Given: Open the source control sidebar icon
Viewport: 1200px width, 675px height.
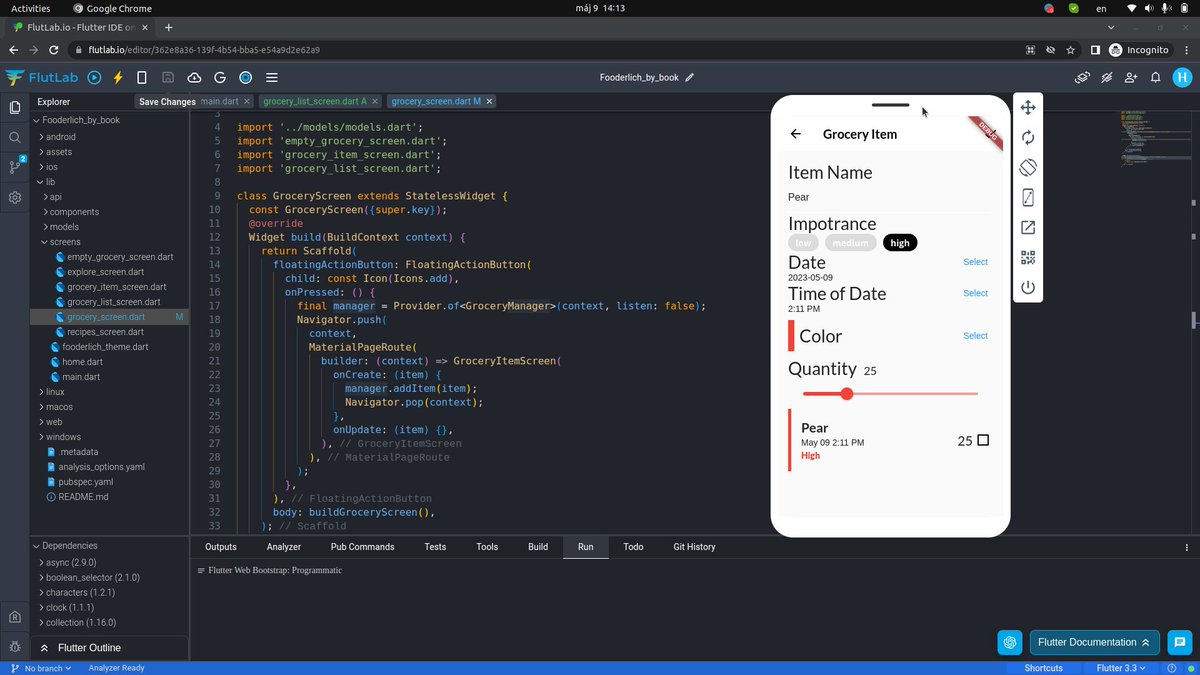Looking at the screenshot, I should (15, 167).
